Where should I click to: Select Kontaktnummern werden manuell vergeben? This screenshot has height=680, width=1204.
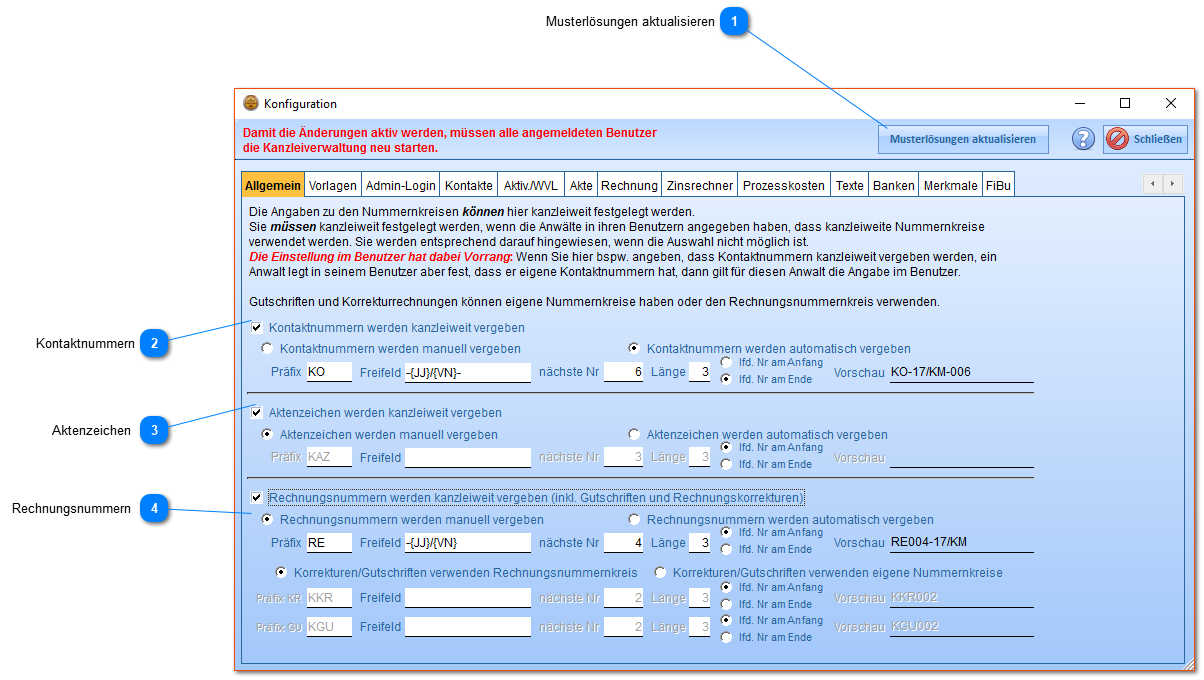click(x=267, y=349)
